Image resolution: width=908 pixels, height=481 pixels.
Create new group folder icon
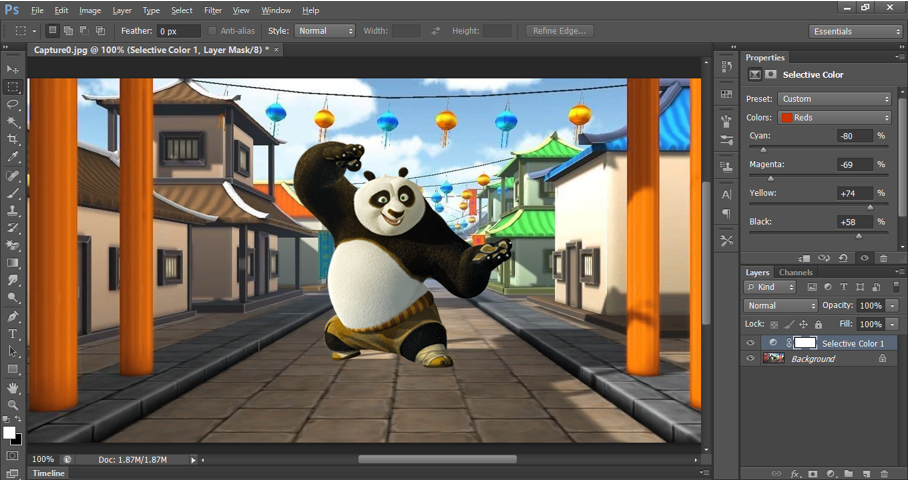click(x=848, y=473)
